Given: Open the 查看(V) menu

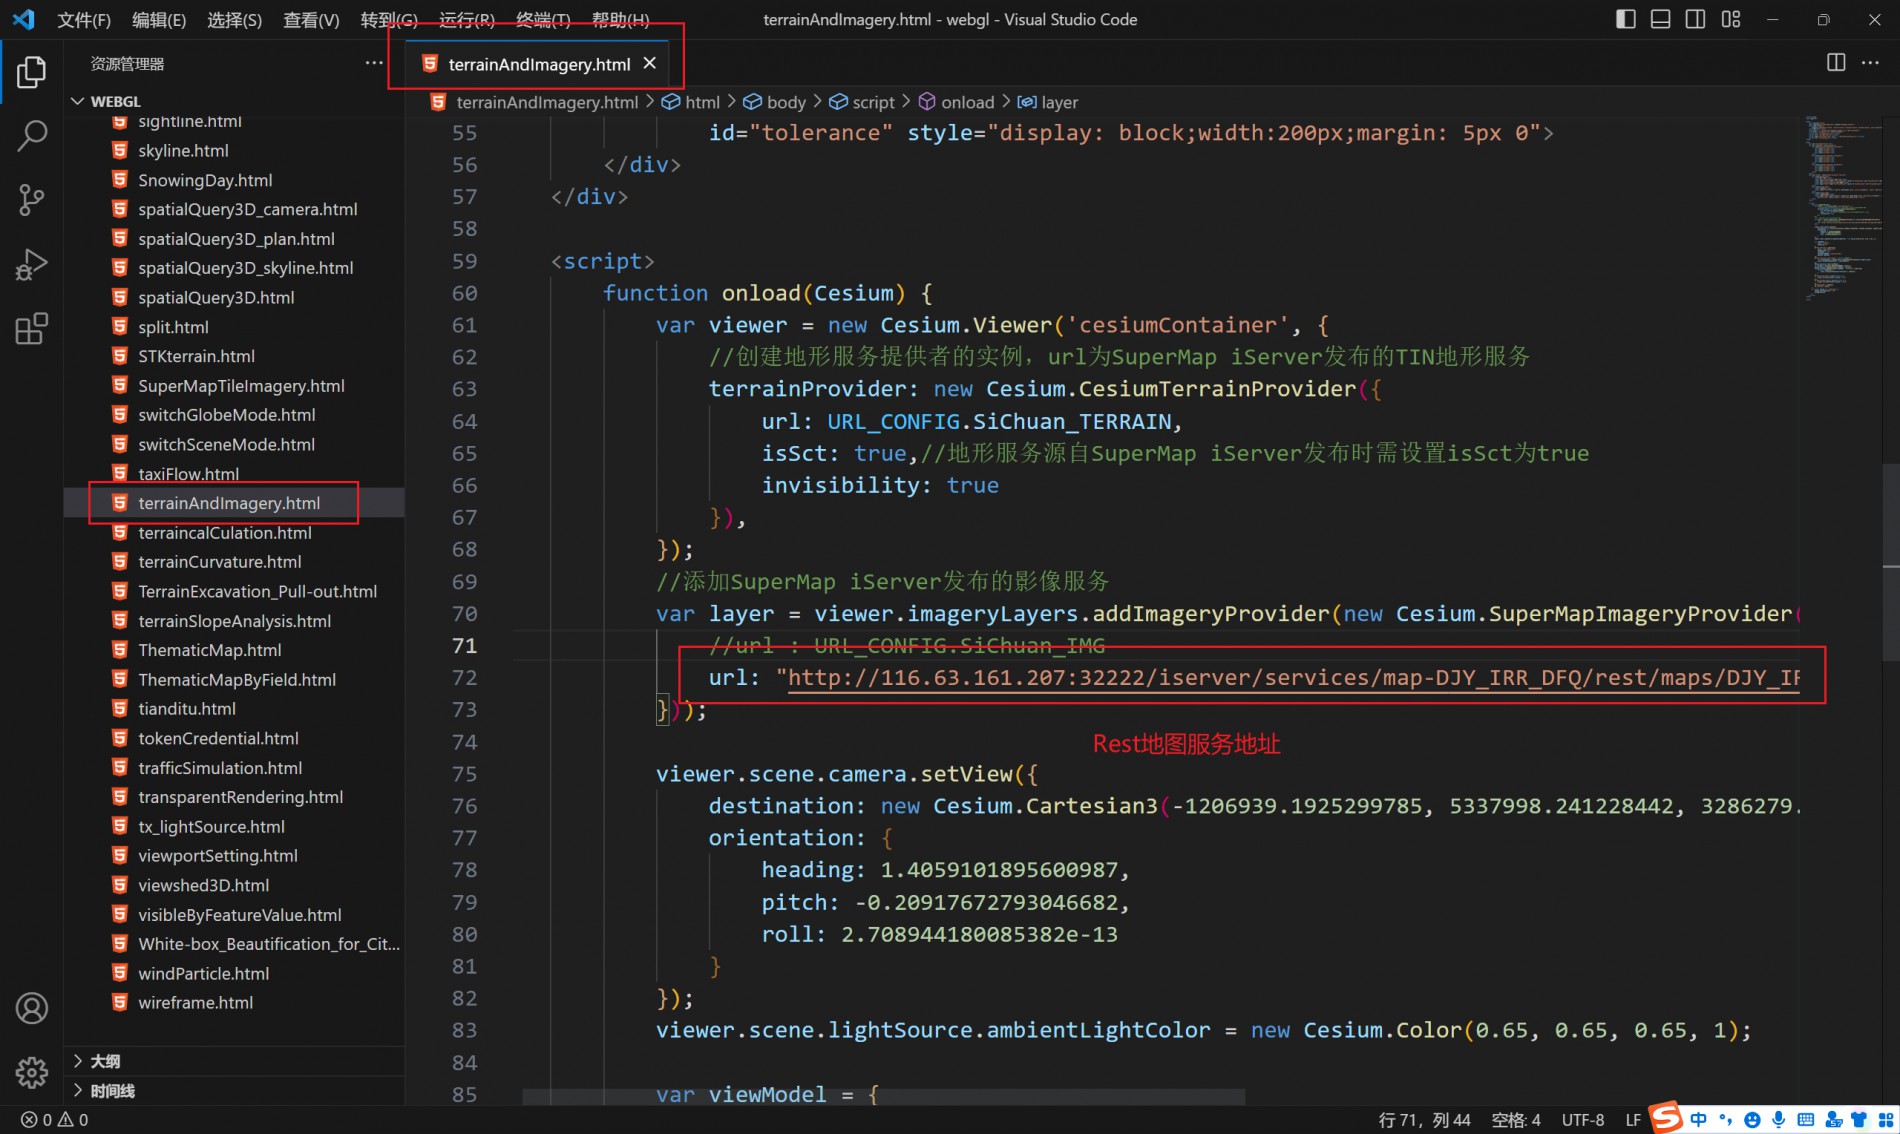Looking at the screenshot, I should click(311, 19).
